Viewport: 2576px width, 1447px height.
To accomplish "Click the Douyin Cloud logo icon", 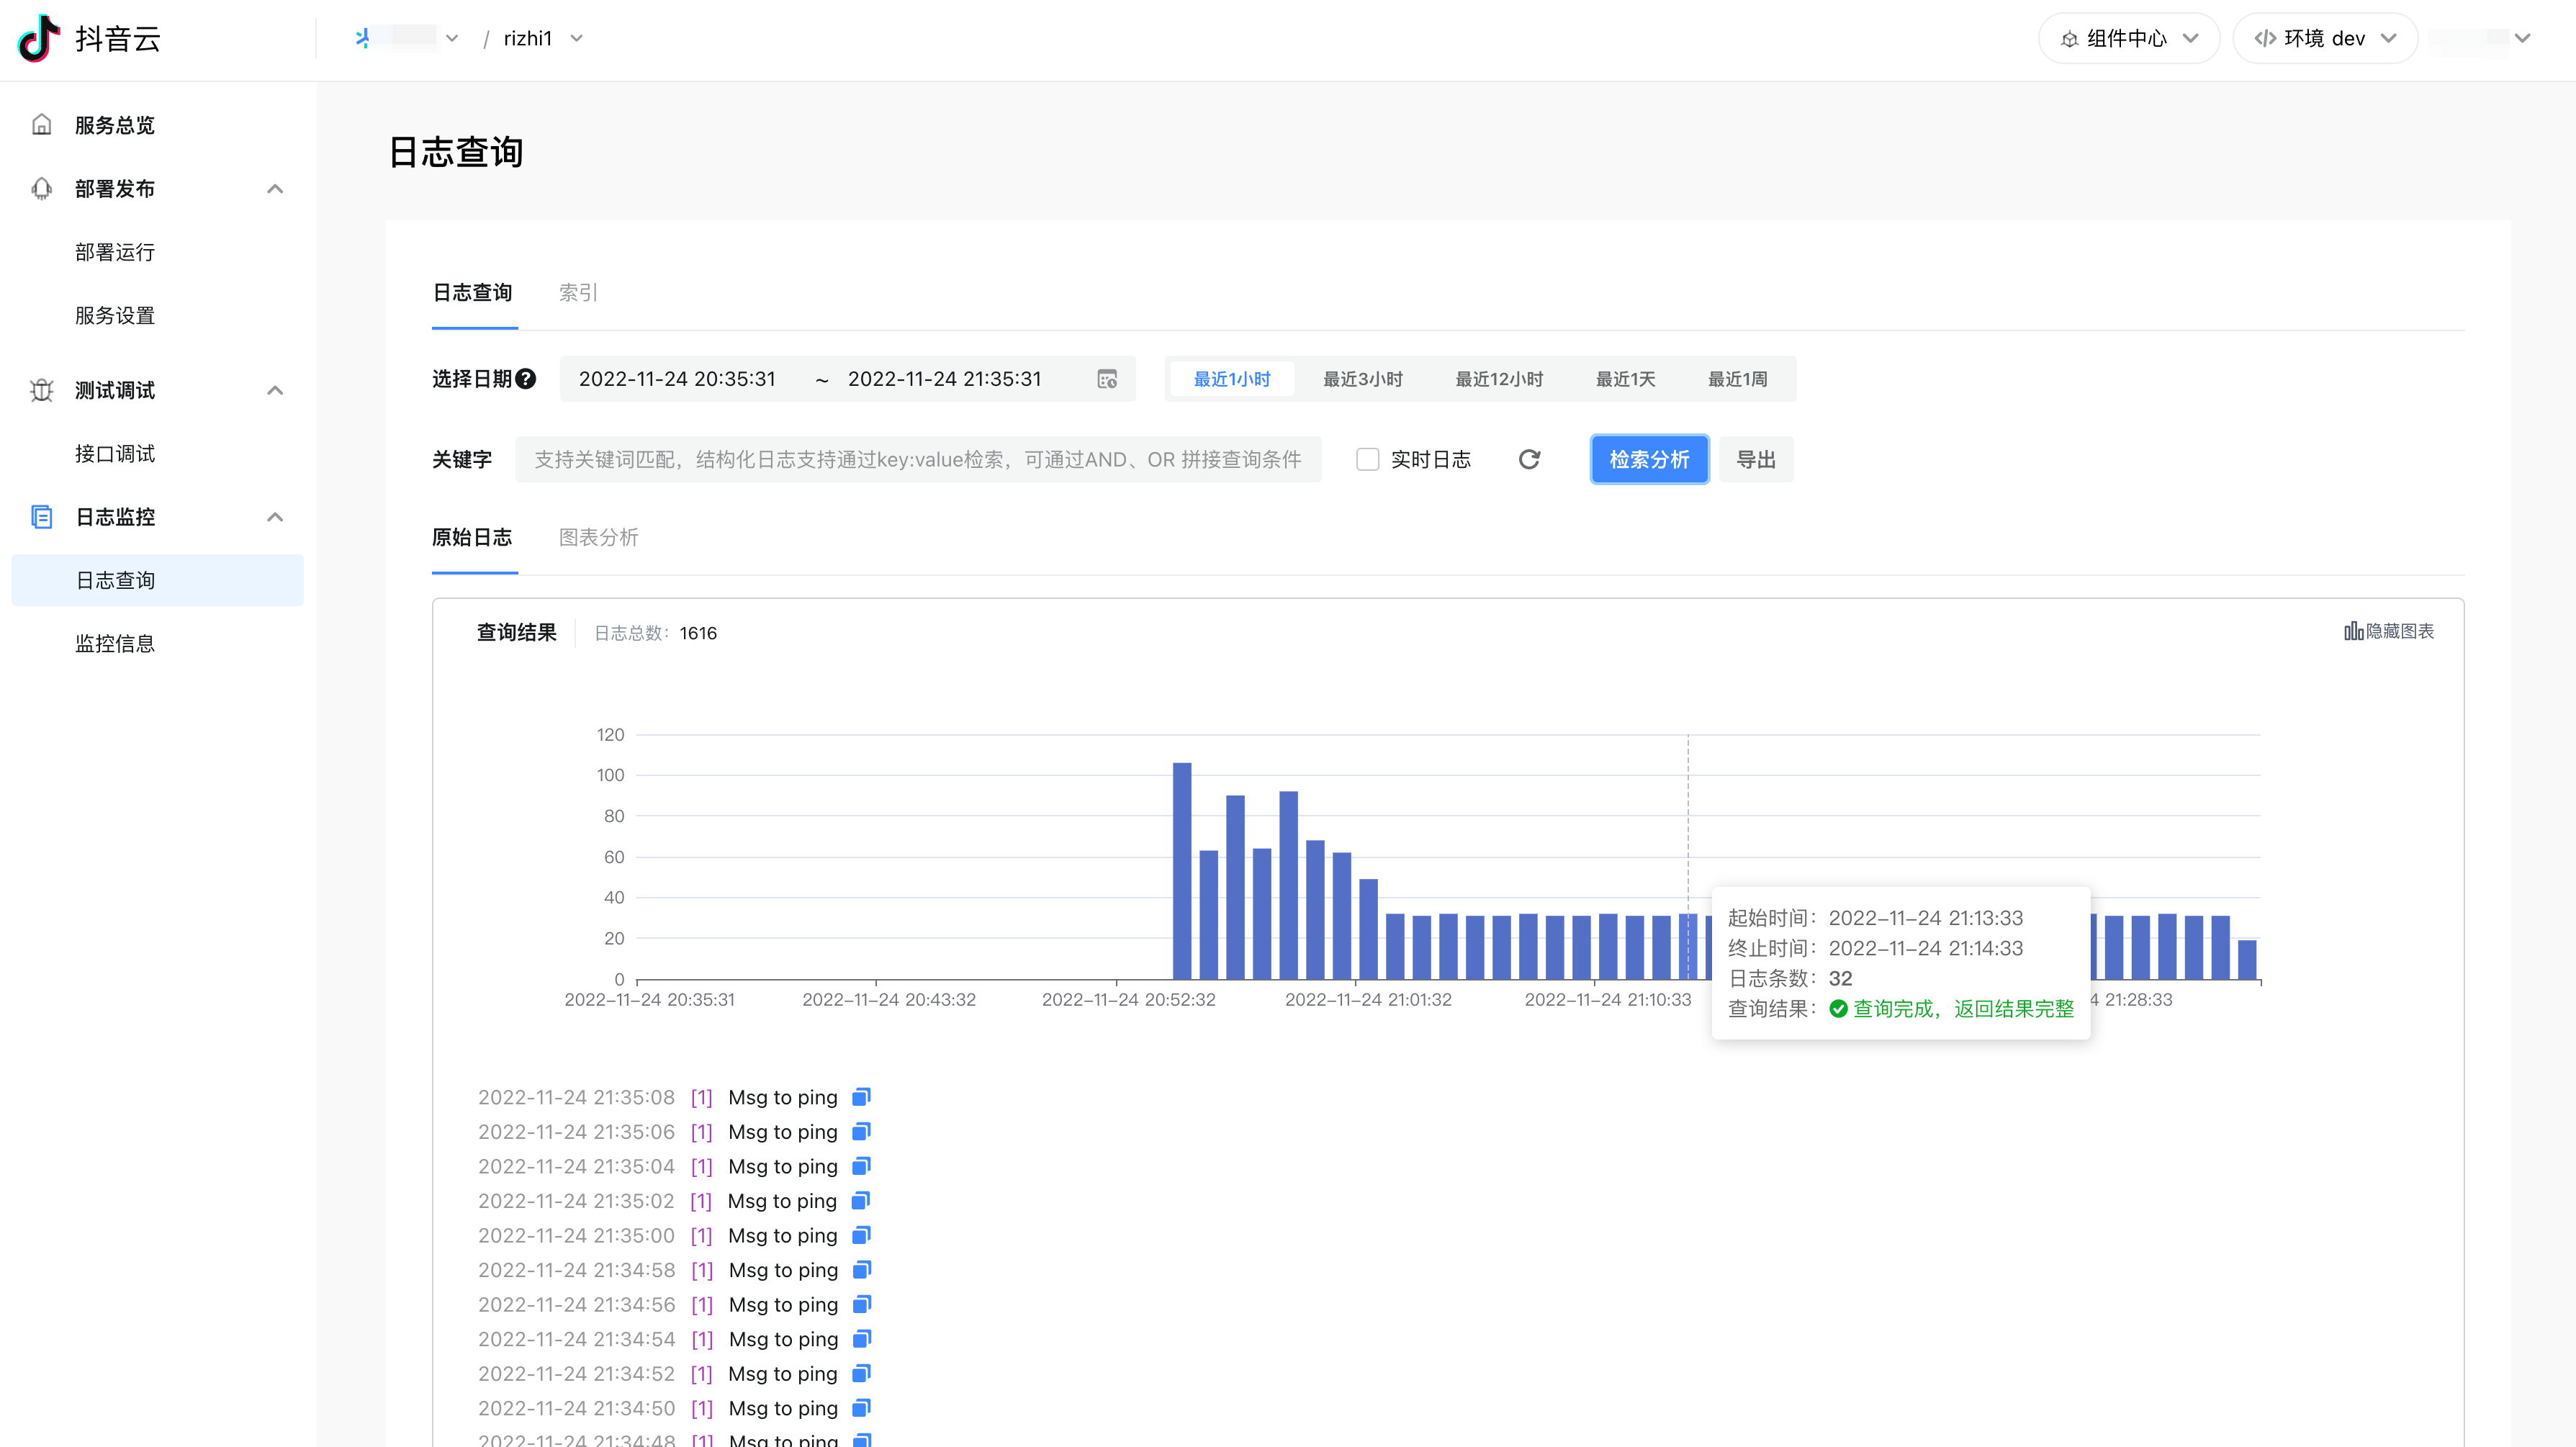I will [39, 38].
